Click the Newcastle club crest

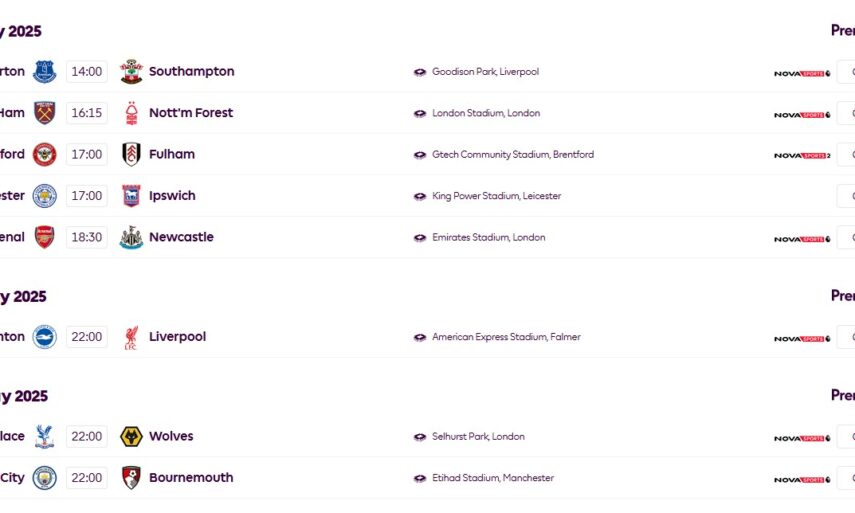click(131, 237)
